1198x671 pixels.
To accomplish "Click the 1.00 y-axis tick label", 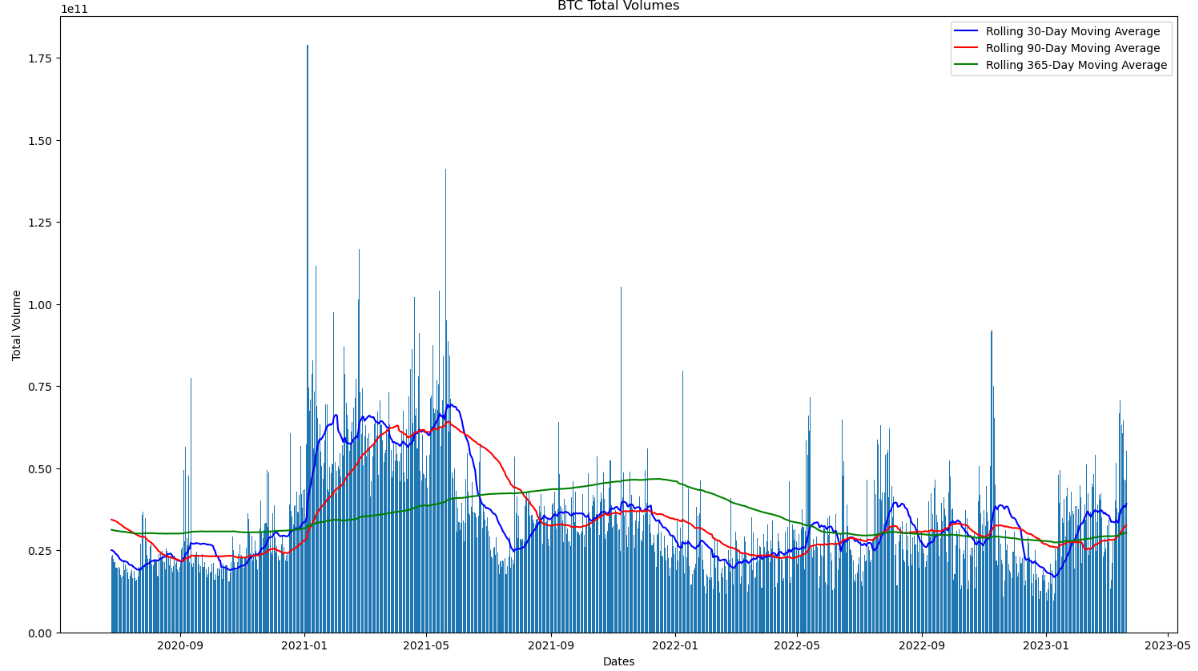I will [40, 305].
